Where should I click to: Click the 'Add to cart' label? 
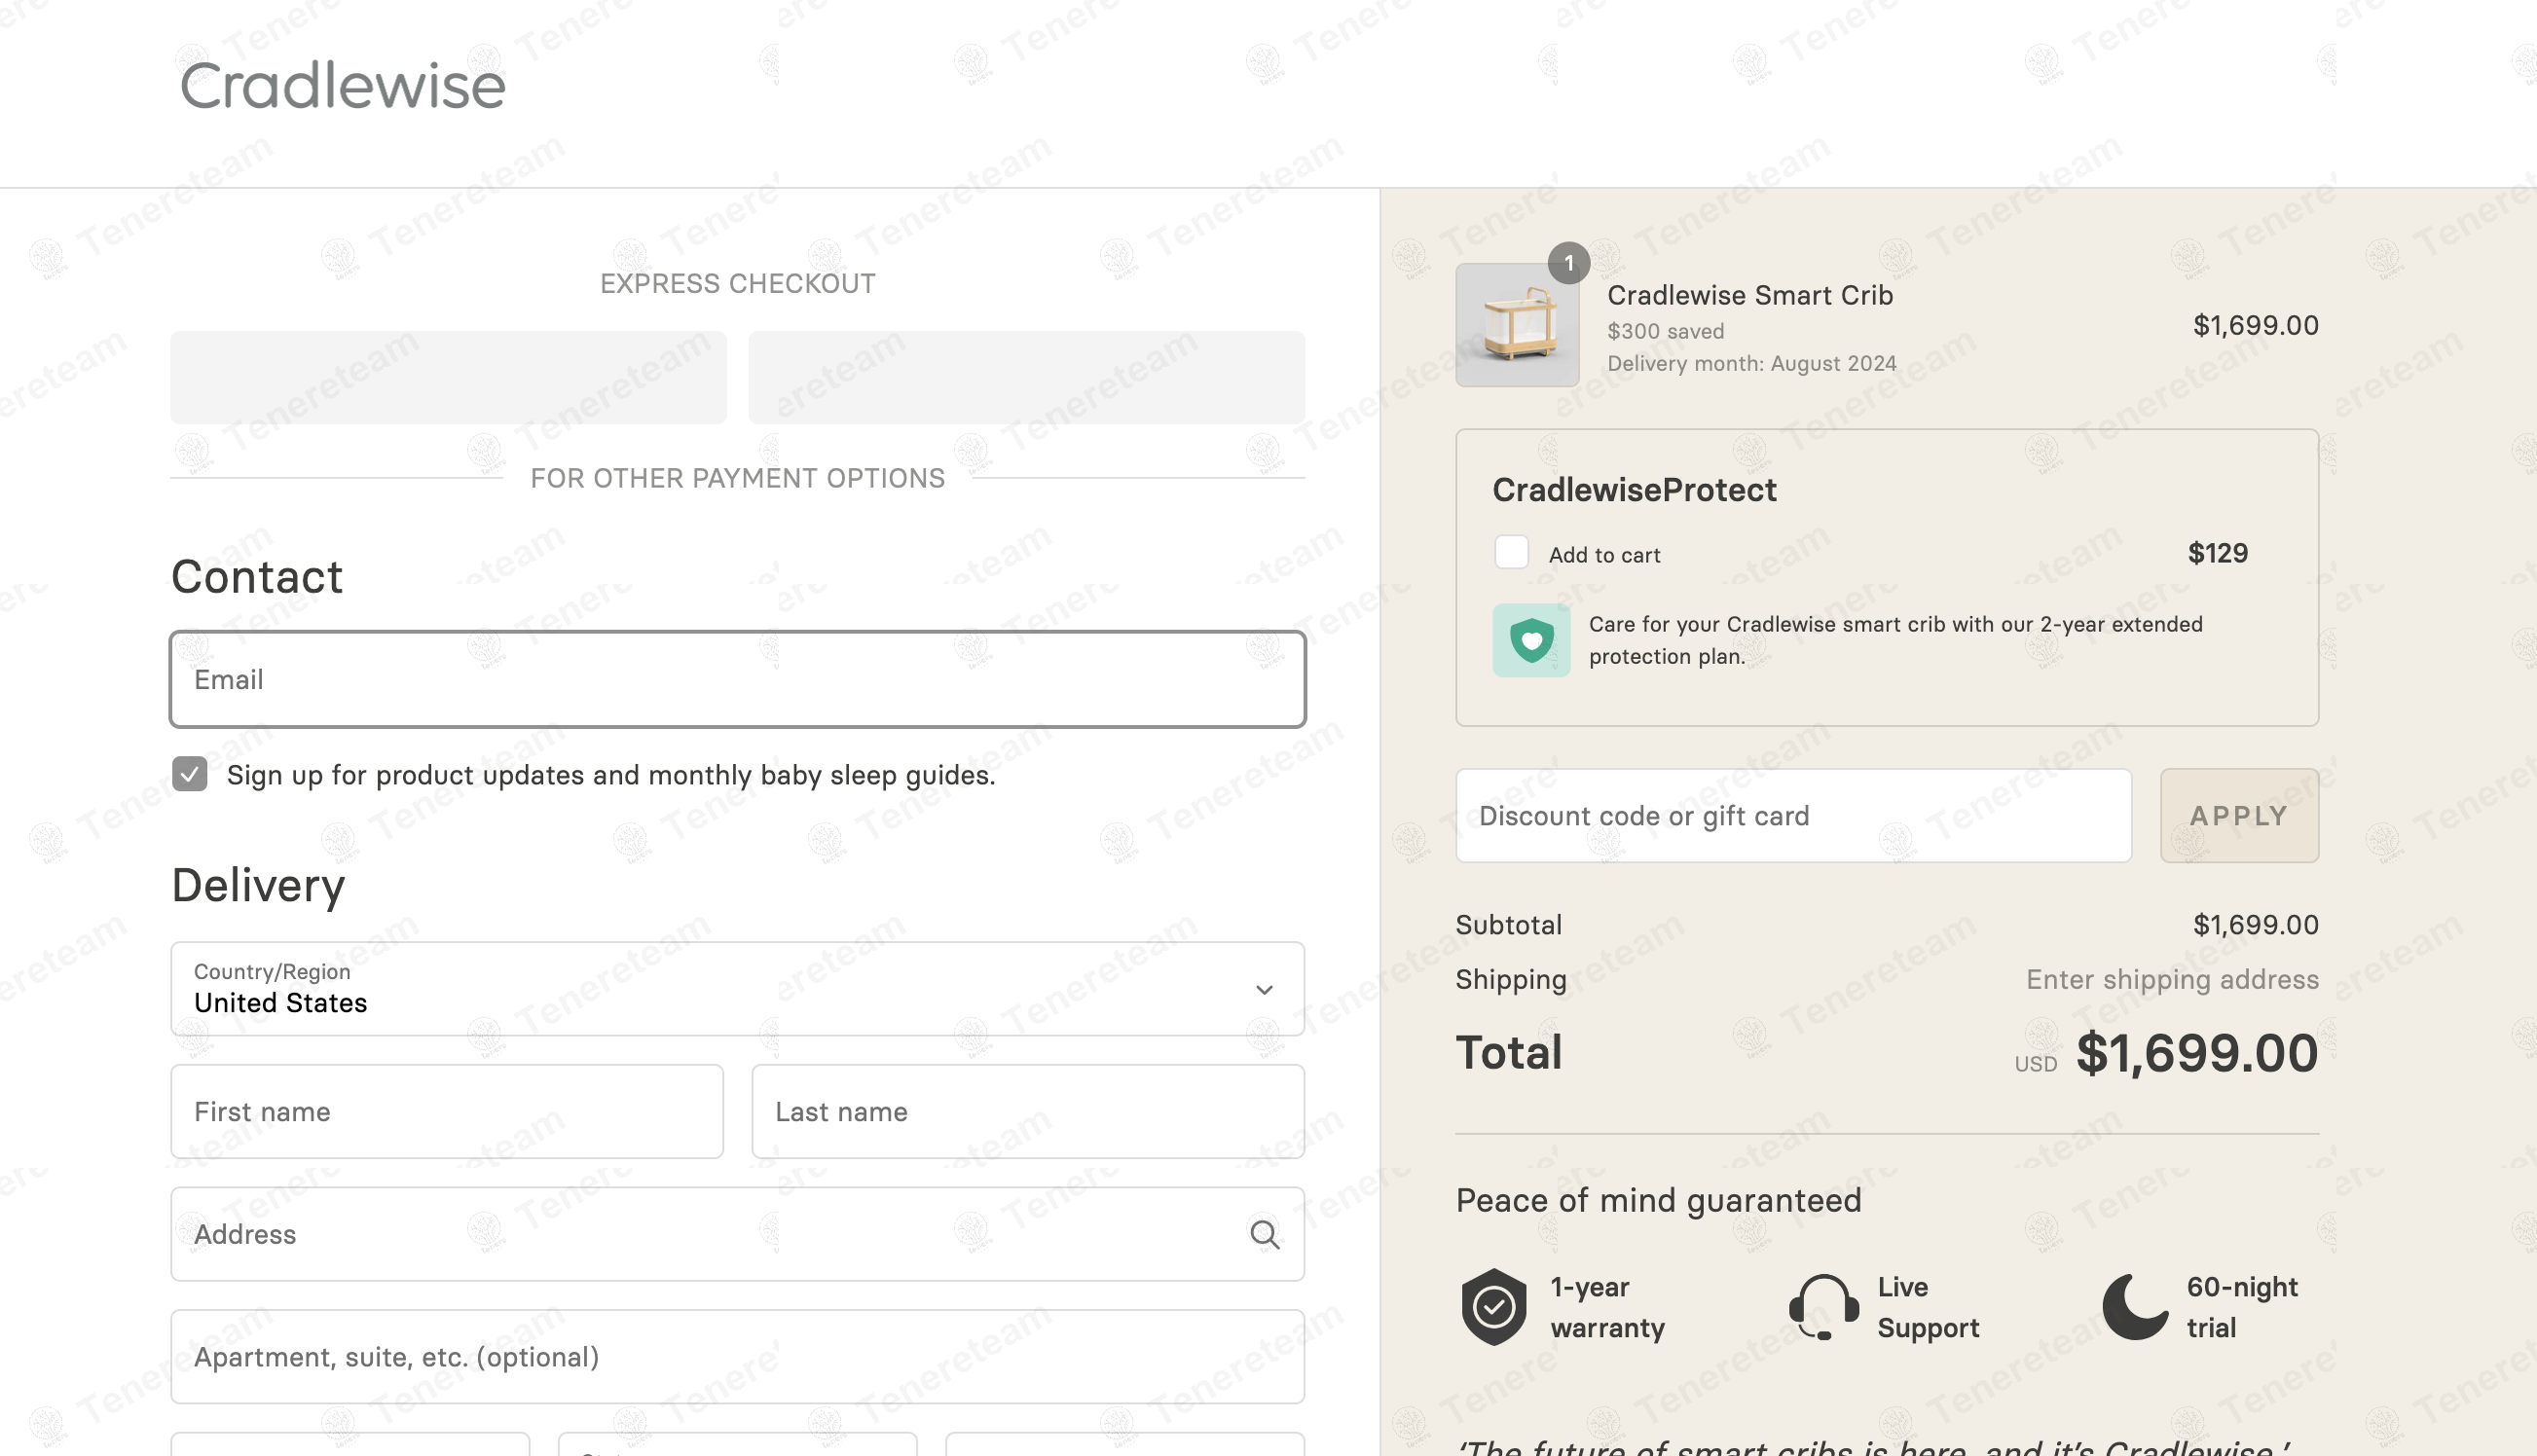tap(1604, 555)
